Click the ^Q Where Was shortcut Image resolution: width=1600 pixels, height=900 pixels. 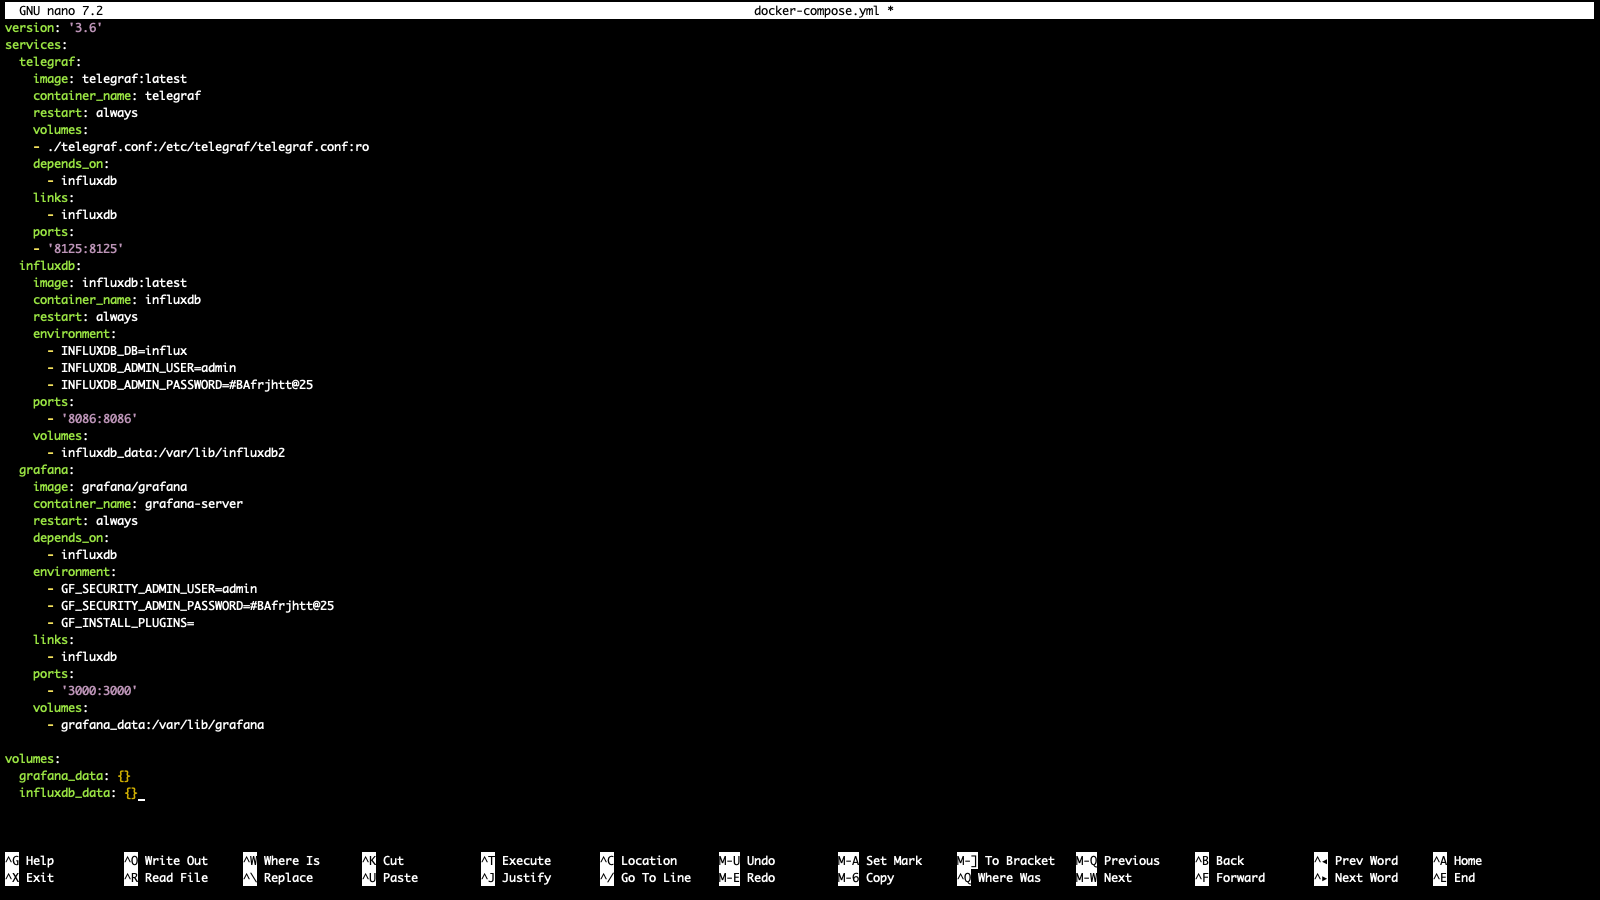coord(999,878)
